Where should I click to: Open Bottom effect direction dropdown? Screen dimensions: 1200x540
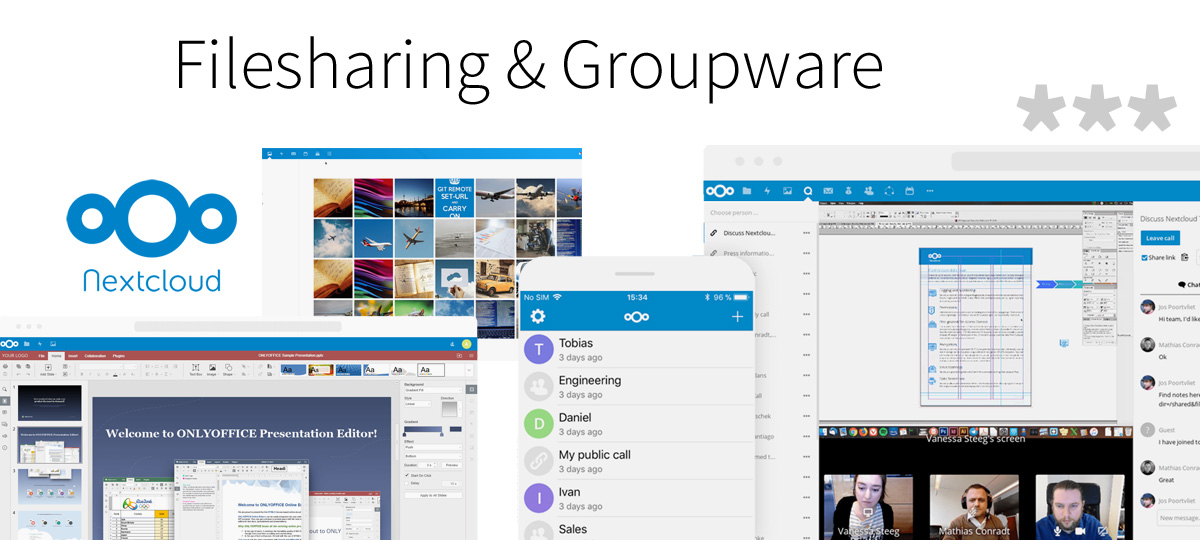coord(433,456)
